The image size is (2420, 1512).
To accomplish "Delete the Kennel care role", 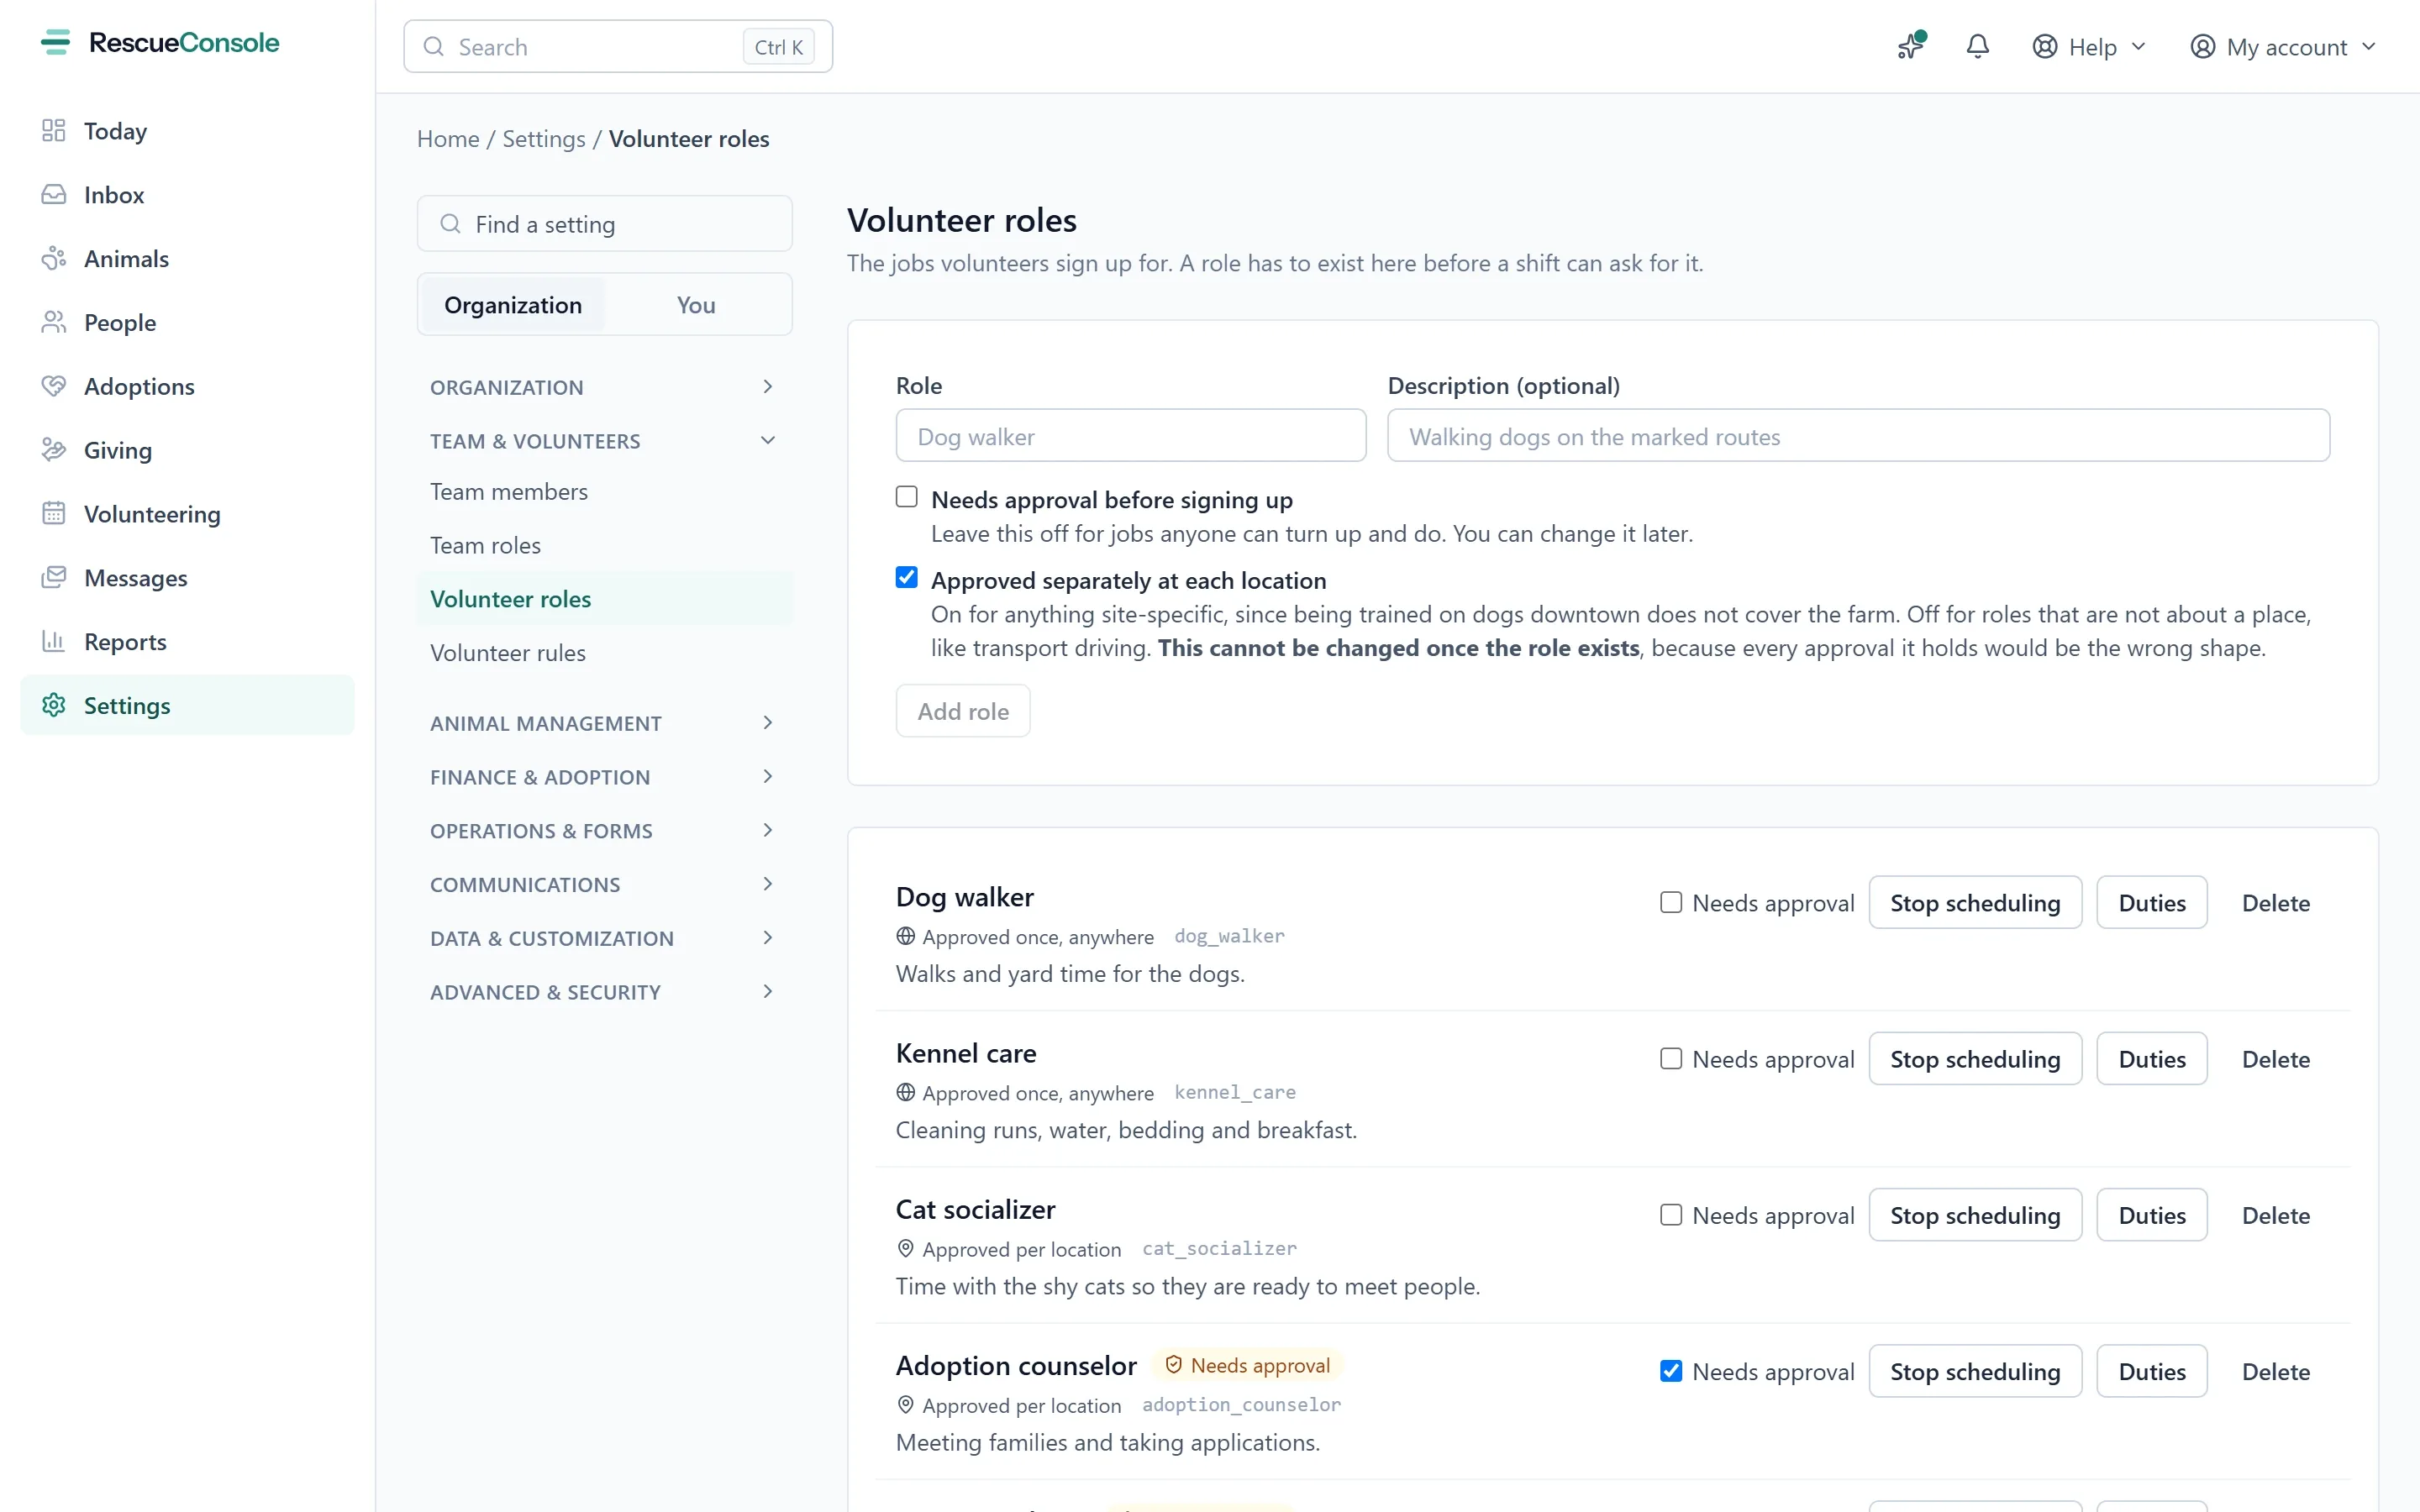I will (2276, 1058).
